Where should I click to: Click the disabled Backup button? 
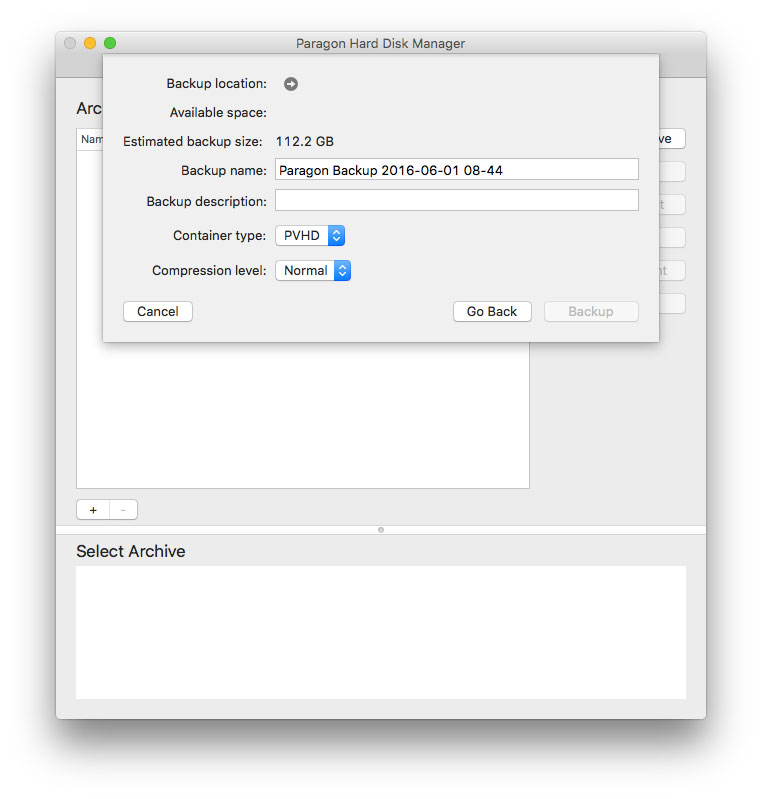coord(591,311)
